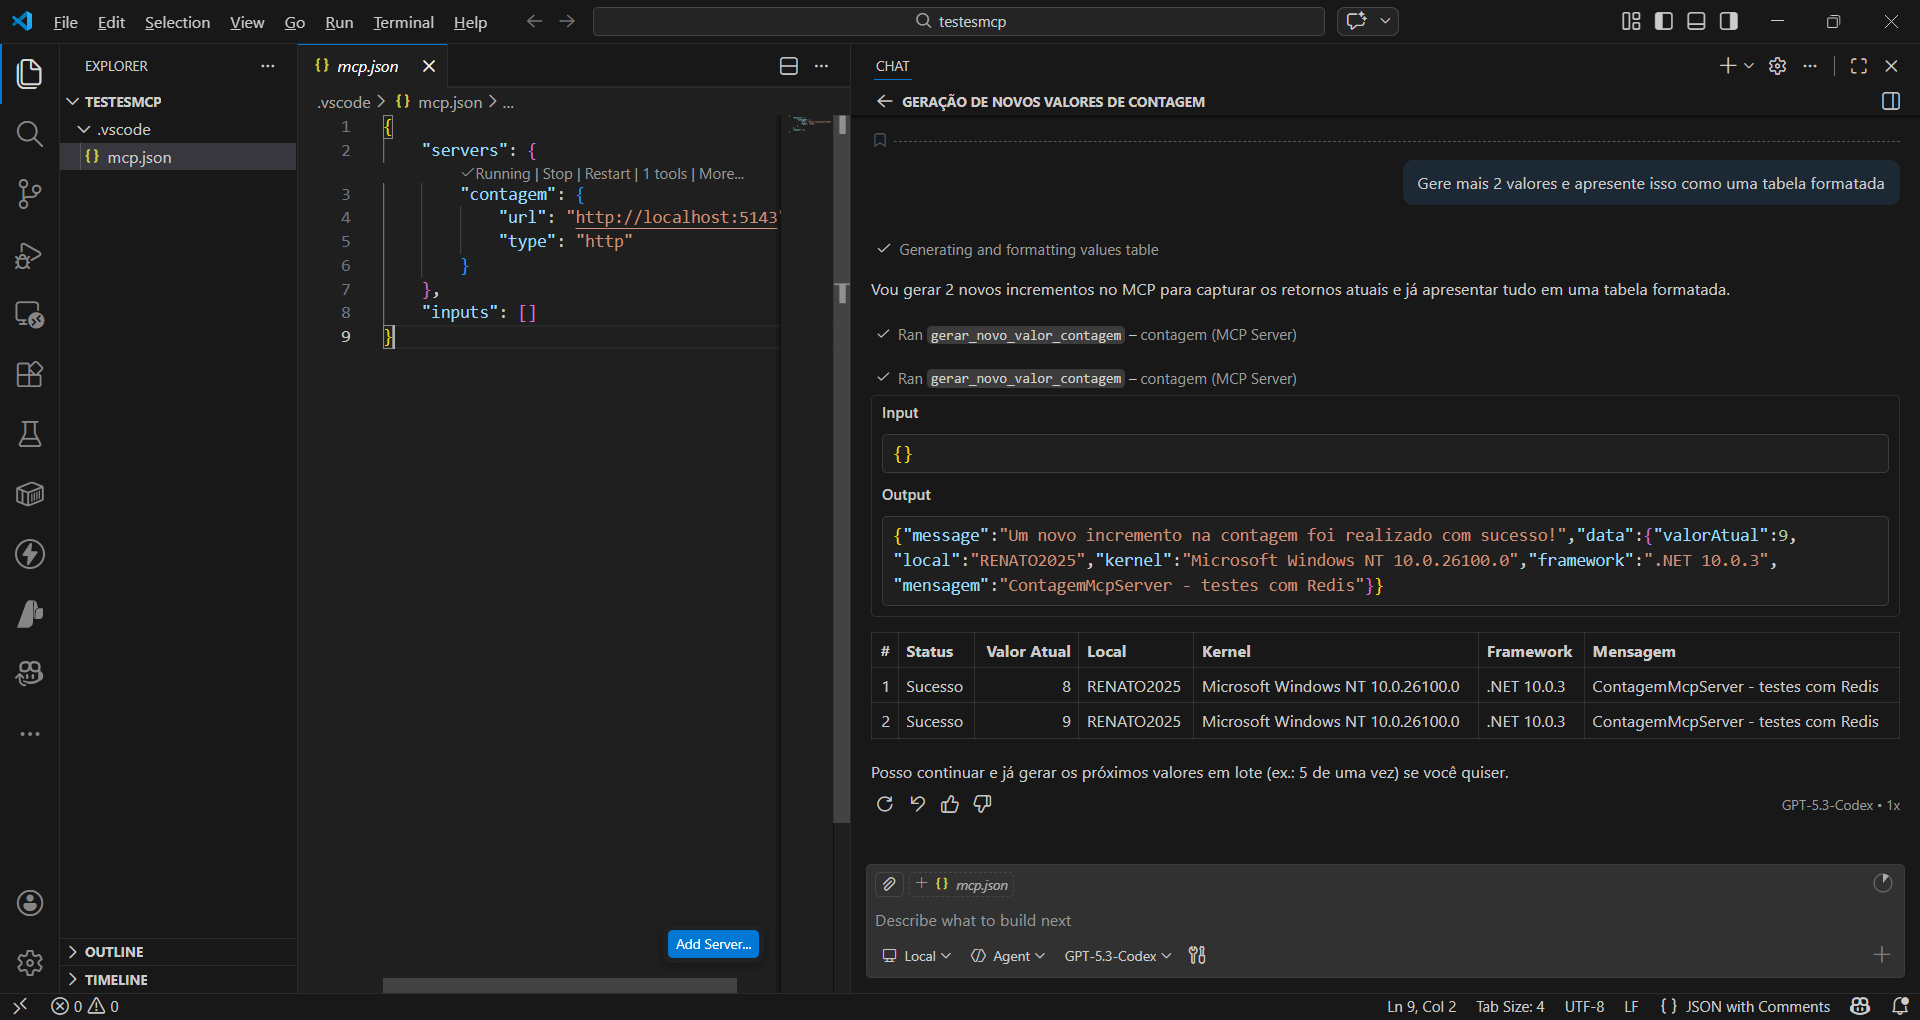Open the Accounts icon
1920x1020 pixels.
click(30, 903)
